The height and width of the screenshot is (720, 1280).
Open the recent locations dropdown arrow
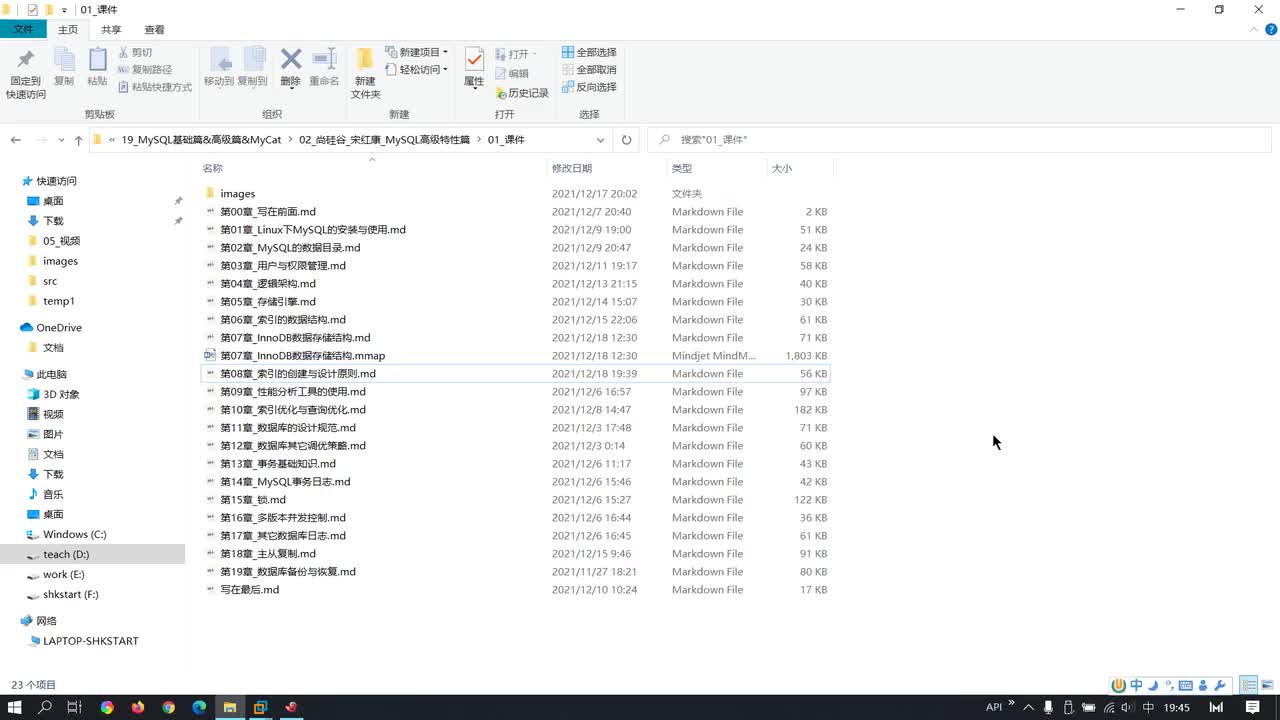click(x=61, y=140)
